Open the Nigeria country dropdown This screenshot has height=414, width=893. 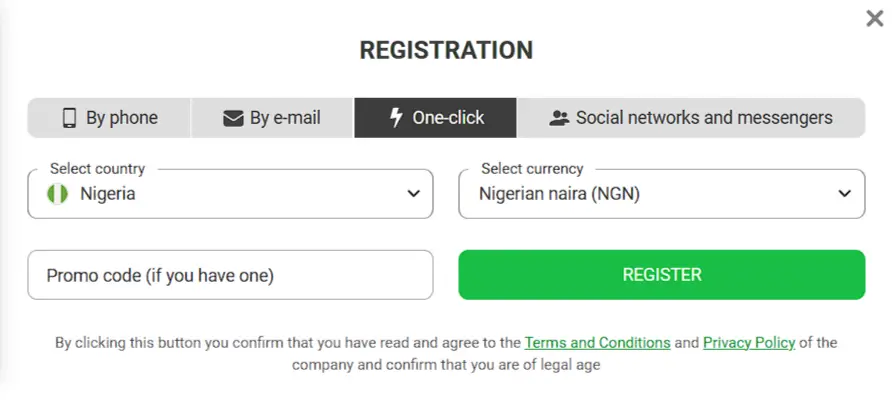point(230,194)
